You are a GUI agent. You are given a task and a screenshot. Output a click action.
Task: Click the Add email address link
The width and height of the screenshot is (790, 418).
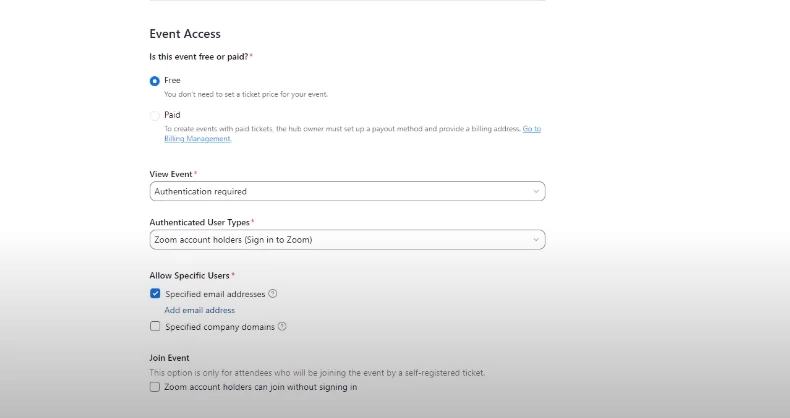tap(200, 310)
